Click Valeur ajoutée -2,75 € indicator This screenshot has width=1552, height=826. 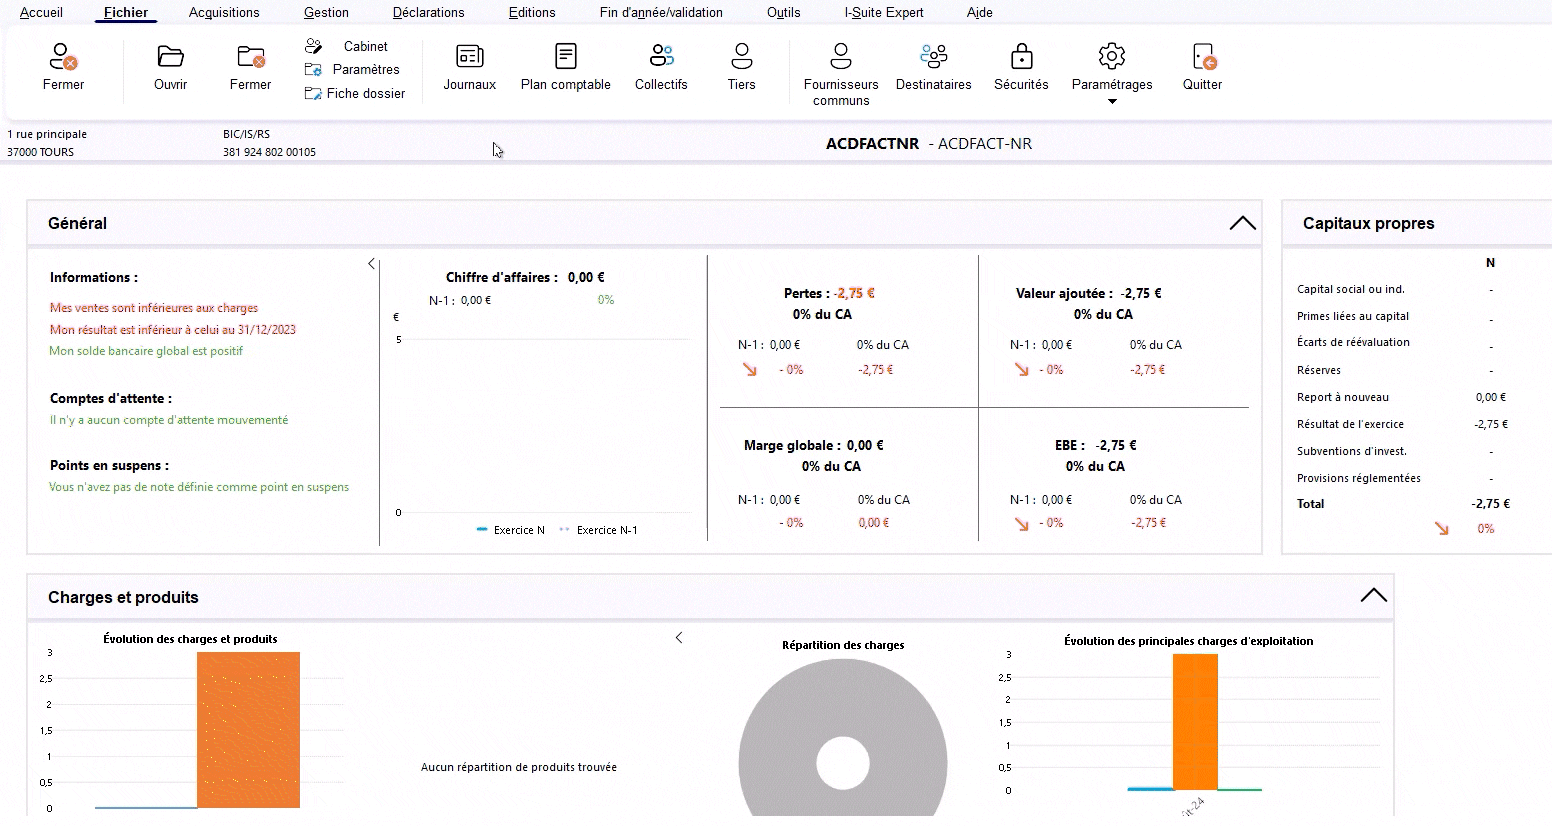[x=1088, y=293]
